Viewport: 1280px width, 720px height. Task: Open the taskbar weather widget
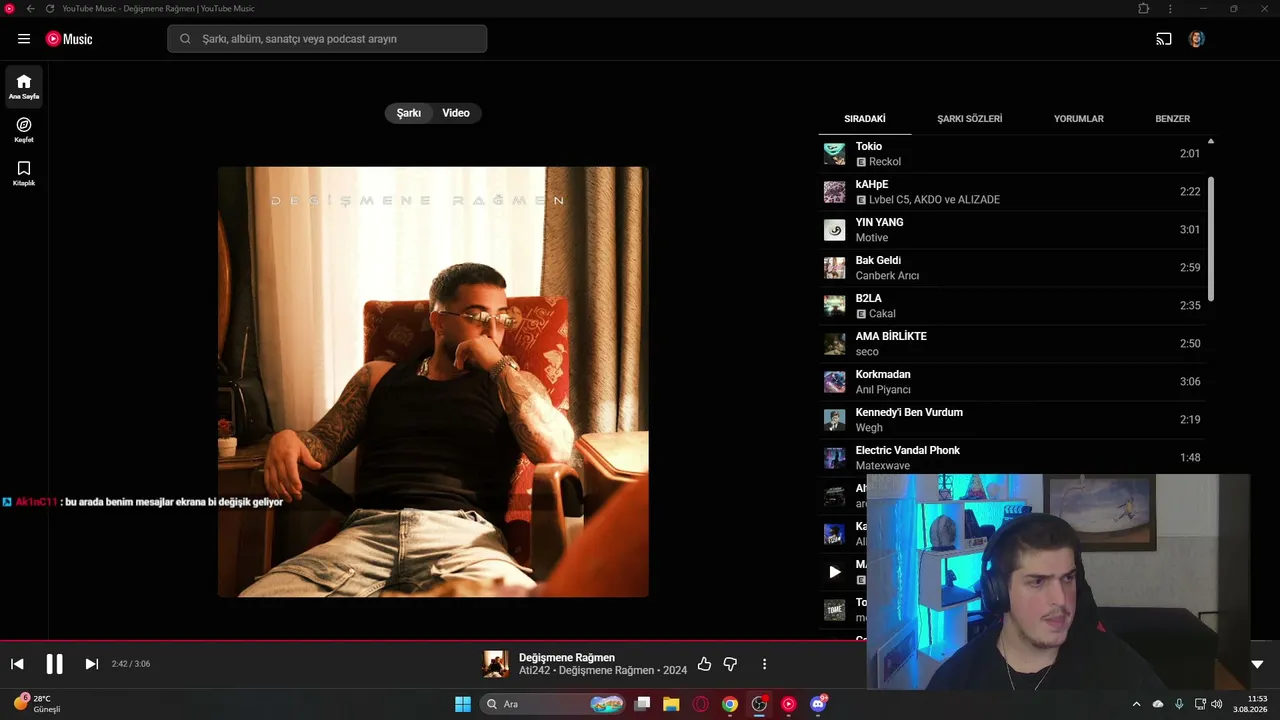point(37,704)
